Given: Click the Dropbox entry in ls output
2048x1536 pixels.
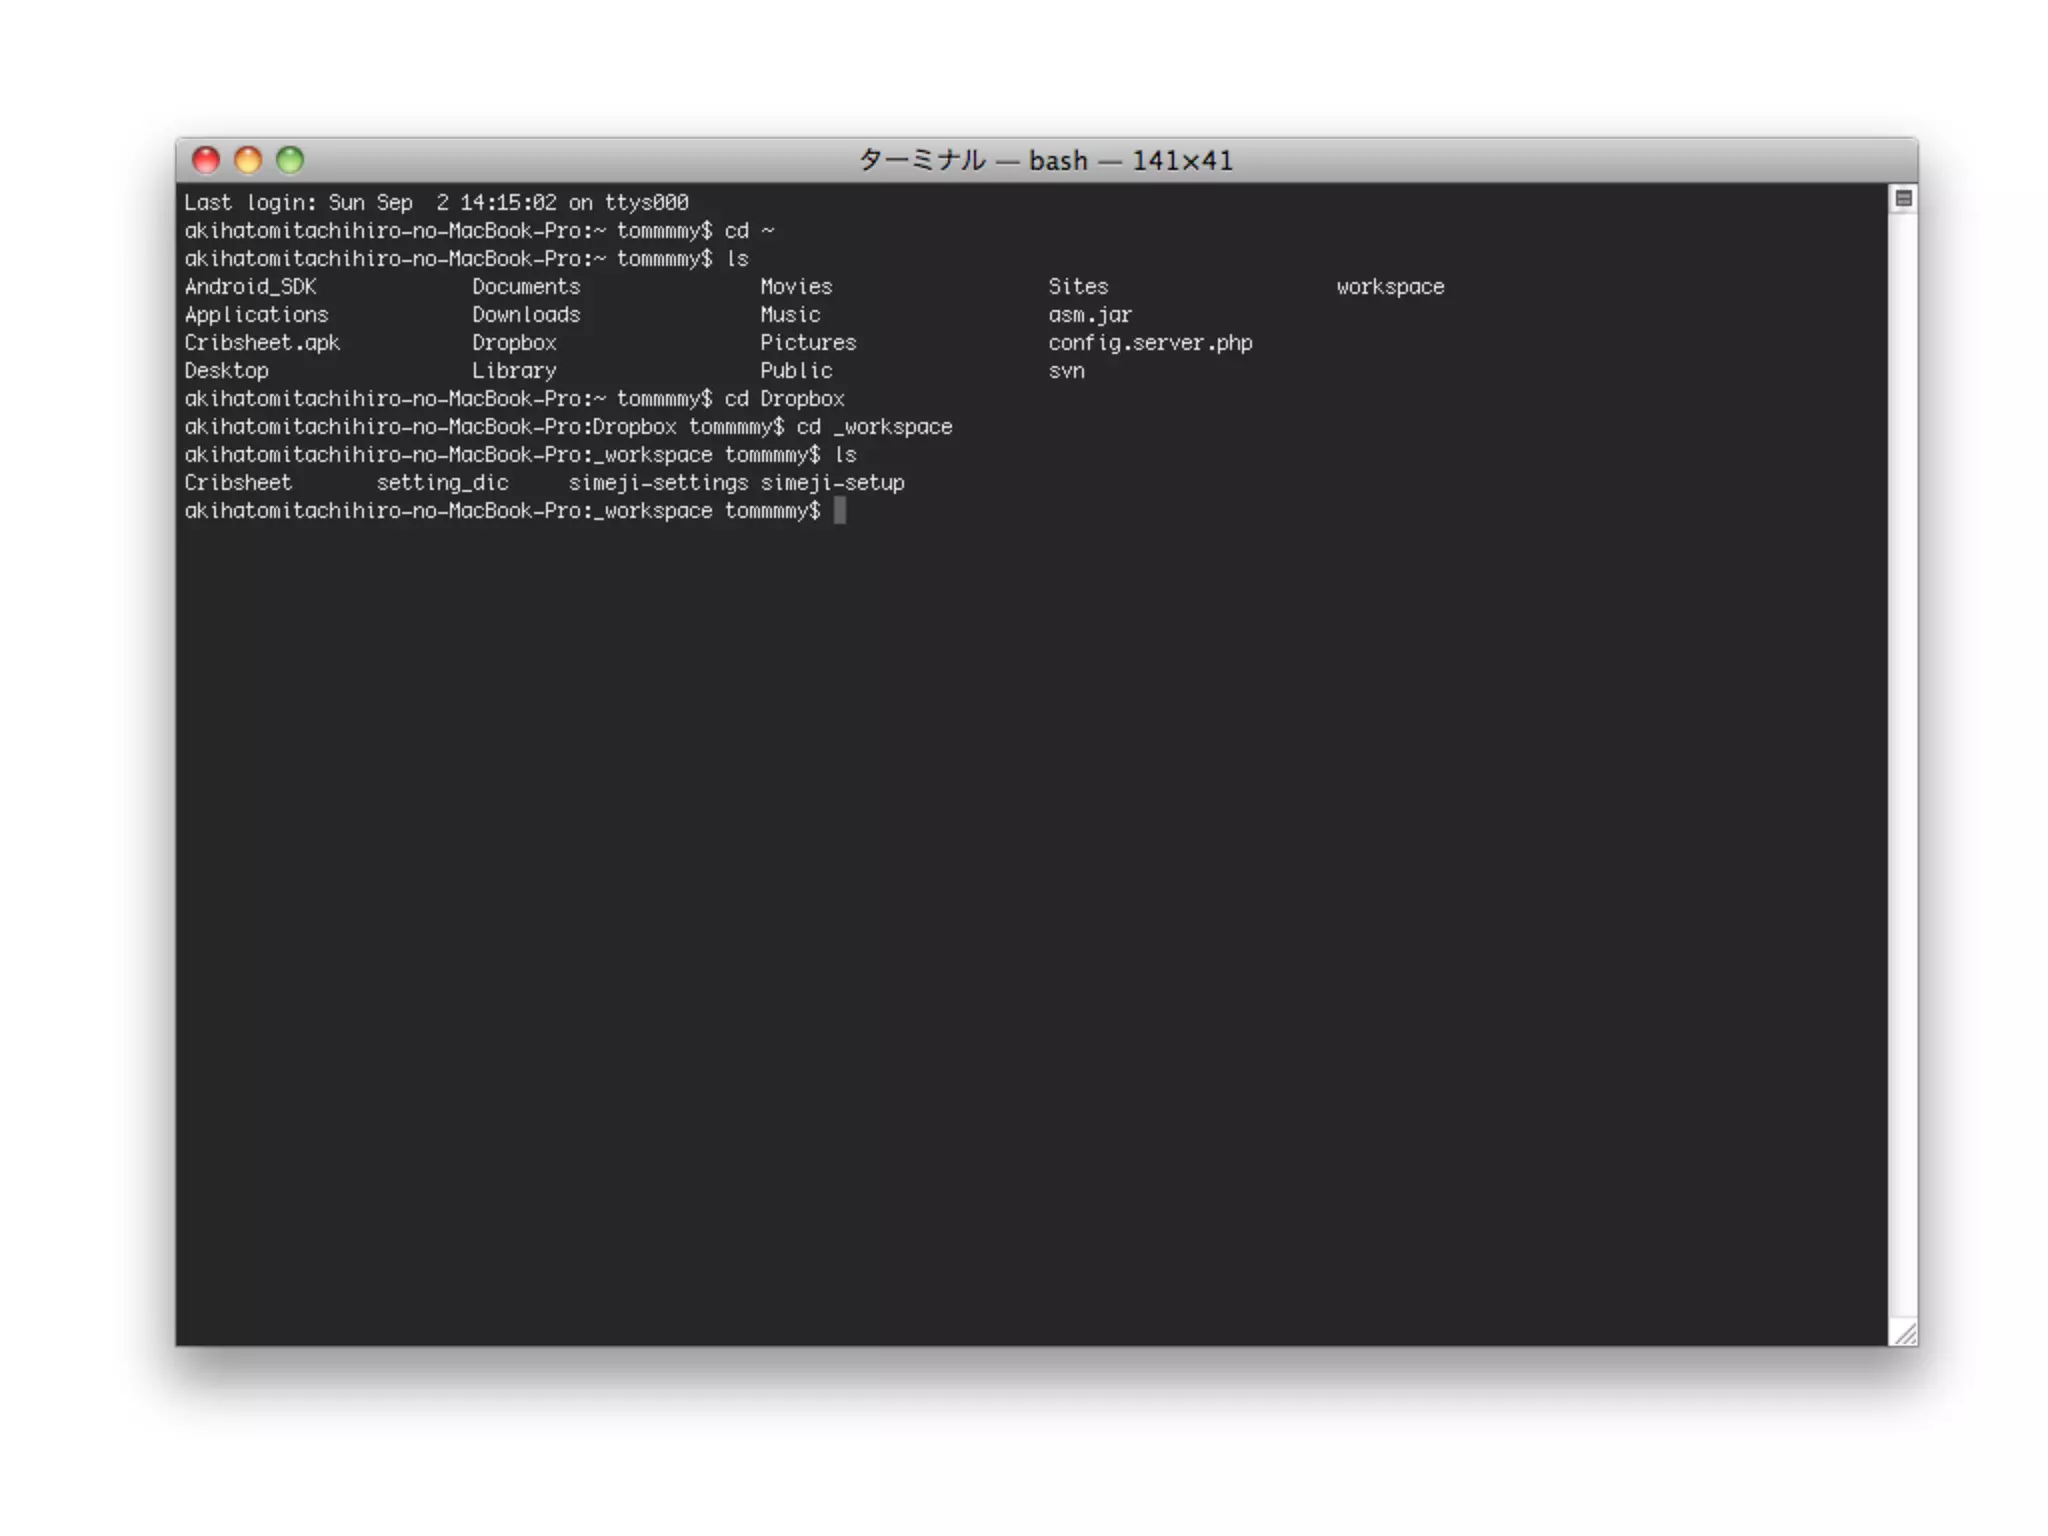Looking at the screenshot, I should pos(514,343).
